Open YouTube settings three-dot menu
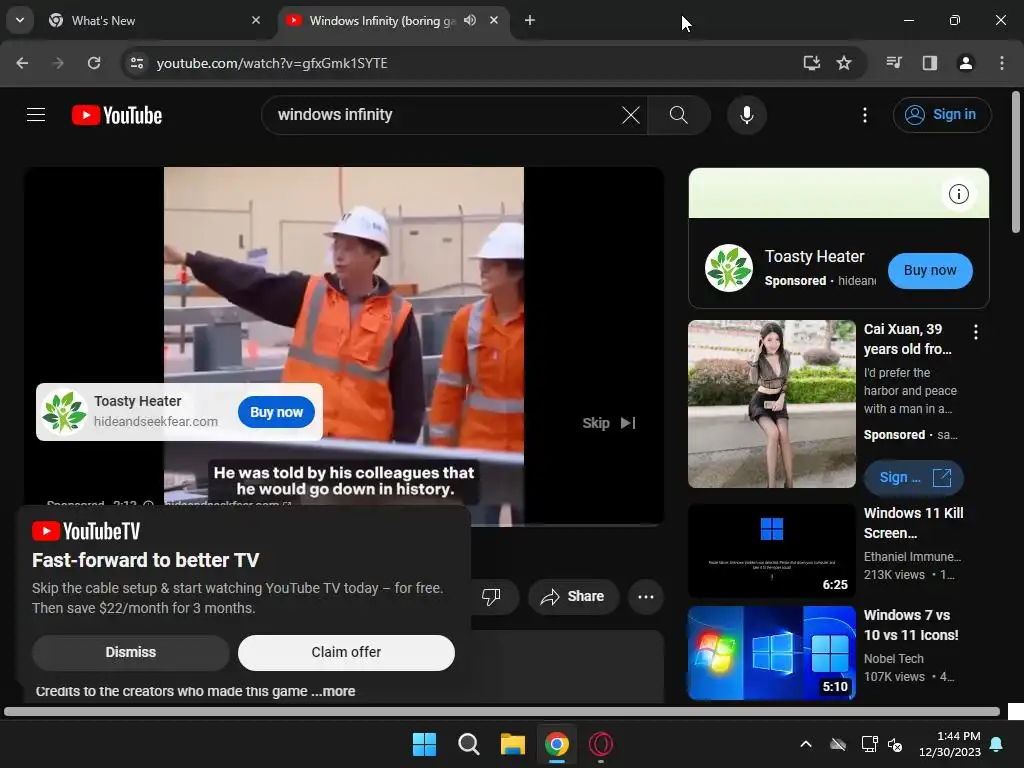 865,115
